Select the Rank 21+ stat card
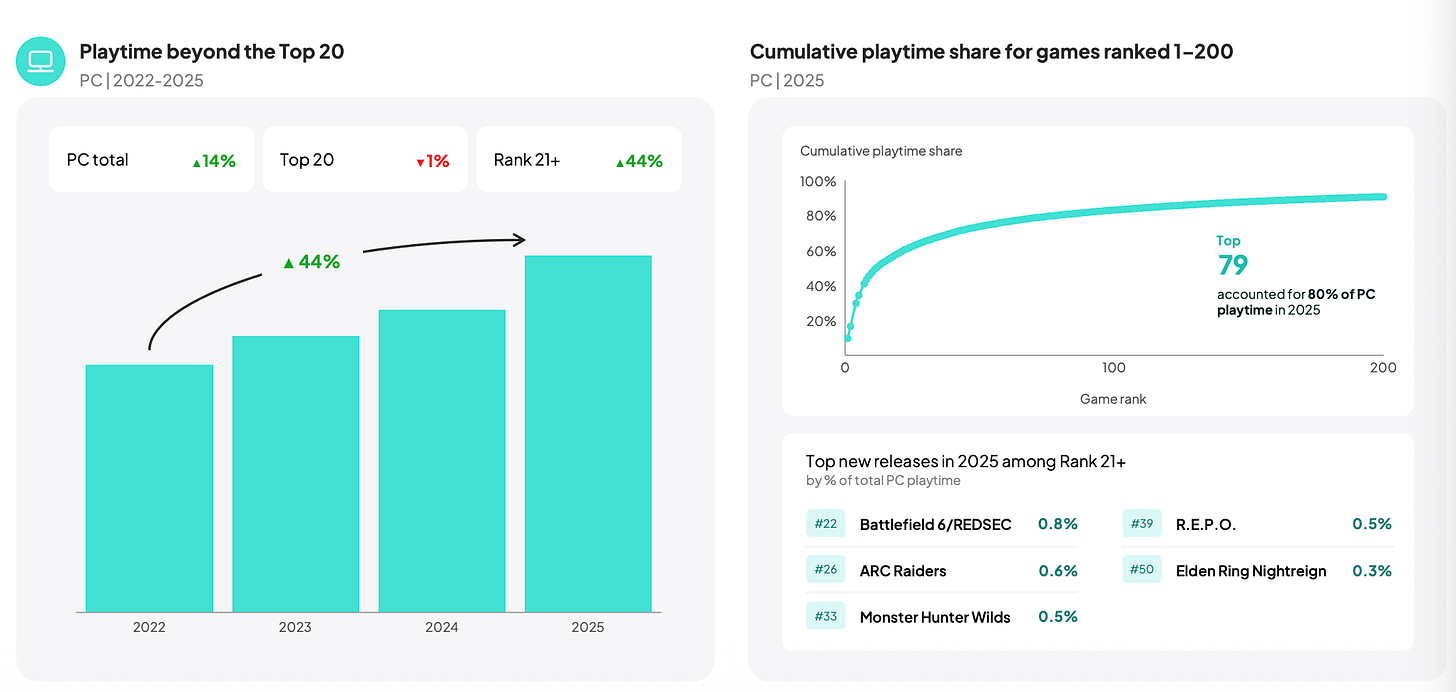This screenshot has height=692, width=1456. pyautogui.click(x=579, y=159)
